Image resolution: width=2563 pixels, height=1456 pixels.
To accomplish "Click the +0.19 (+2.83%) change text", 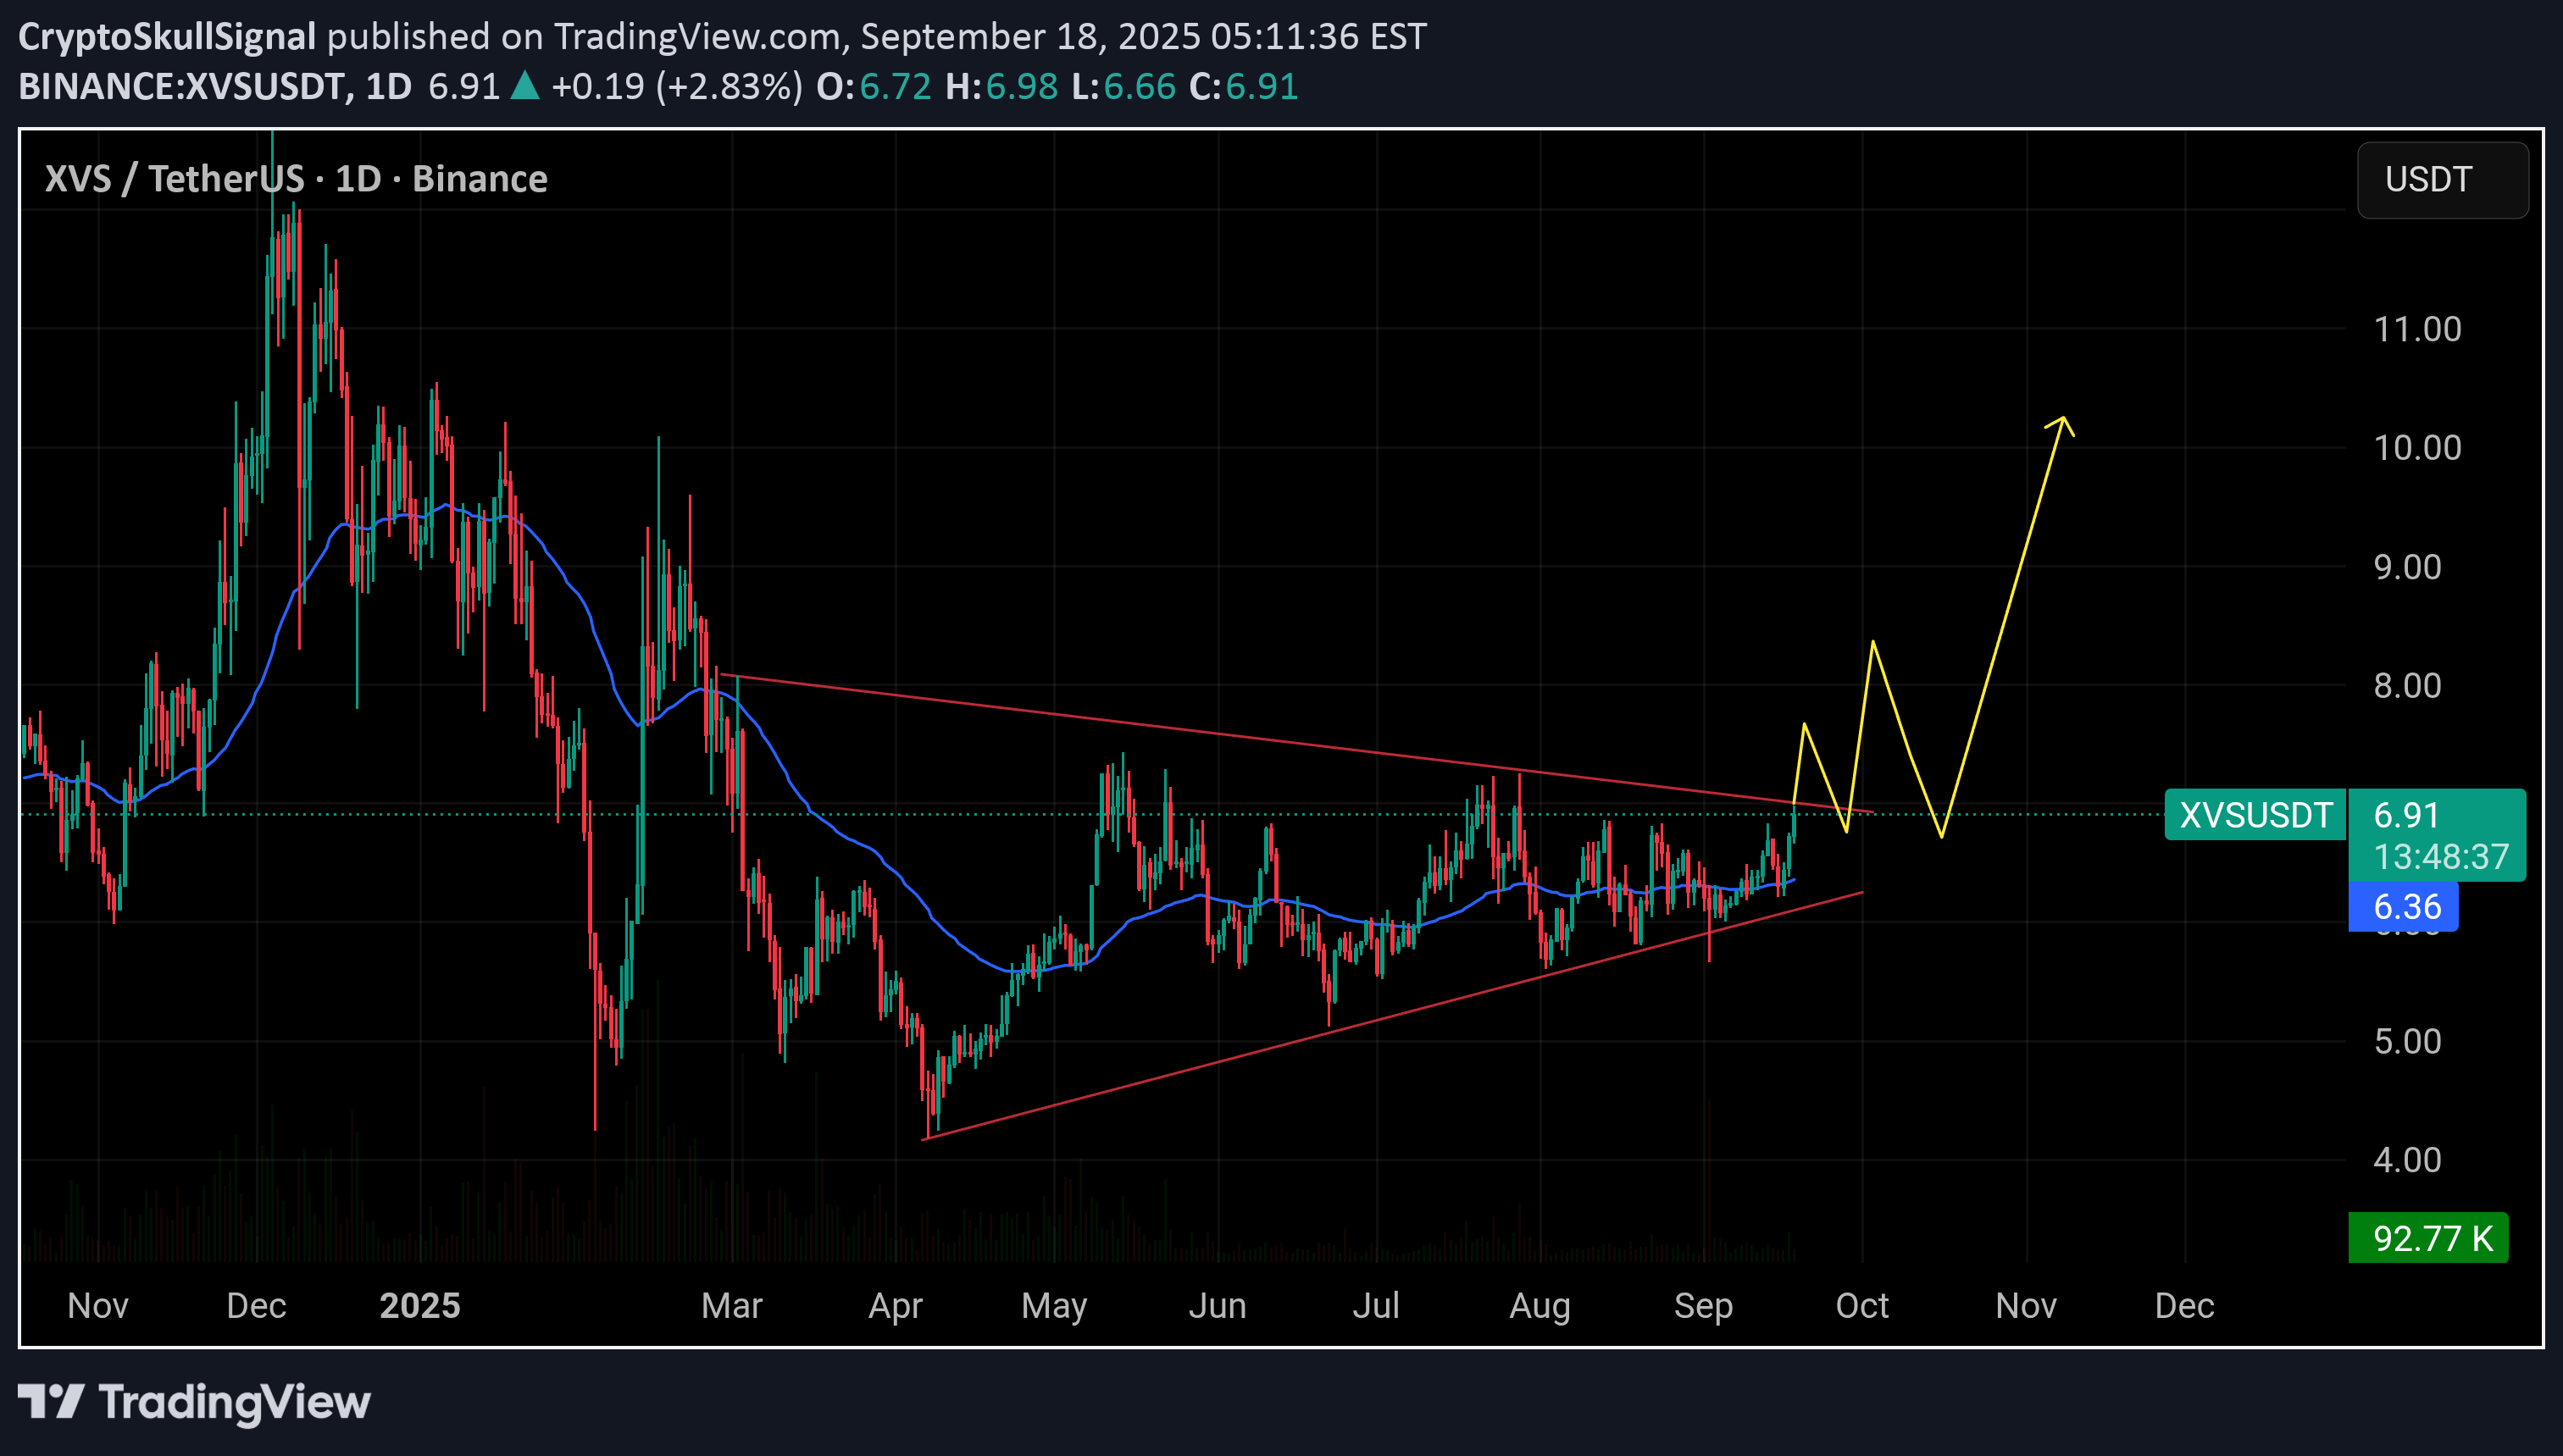I will tap(677, 87).
